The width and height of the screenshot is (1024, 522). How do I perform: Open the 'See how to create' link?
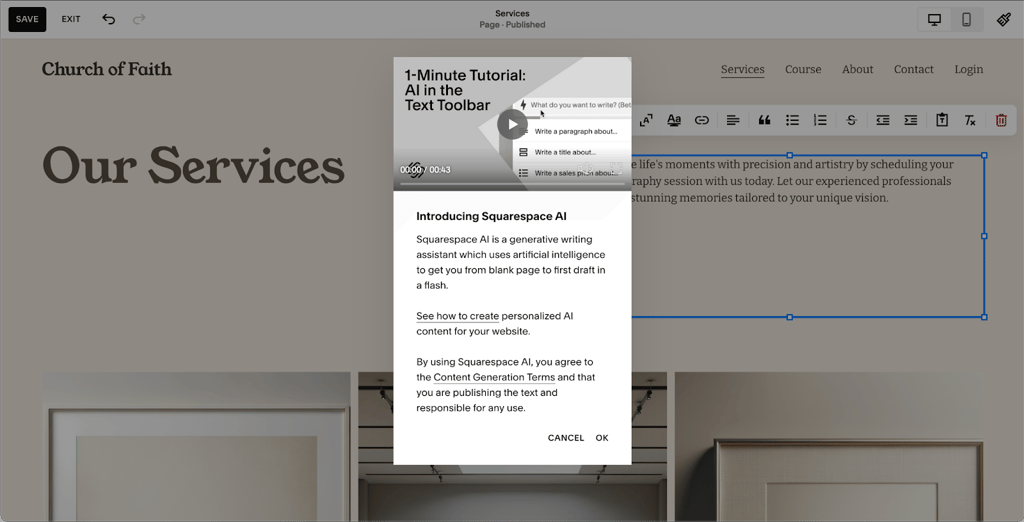(457, 316)
